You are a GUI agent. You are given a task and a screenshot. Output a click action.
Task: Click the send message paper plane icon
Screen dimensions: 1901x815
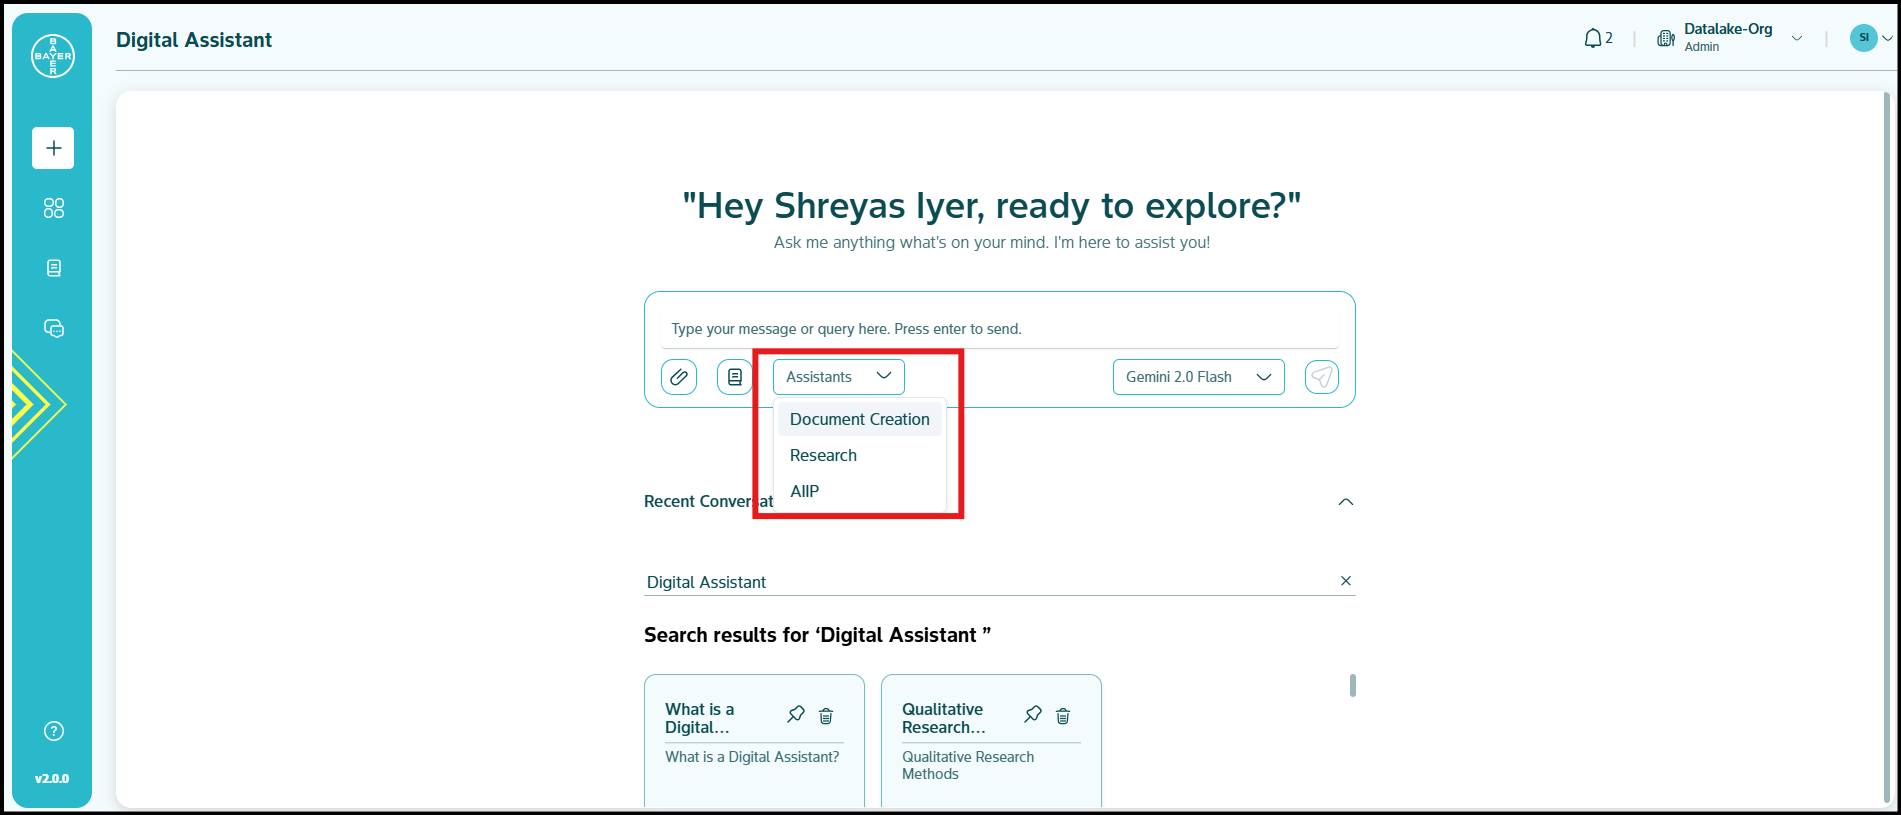pyautogui.click(x=1321, y=377)
